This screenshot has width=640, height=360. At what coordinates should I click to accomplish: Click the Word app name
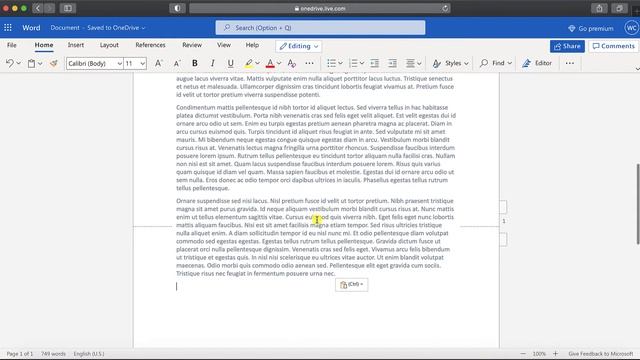click(31, 28)
